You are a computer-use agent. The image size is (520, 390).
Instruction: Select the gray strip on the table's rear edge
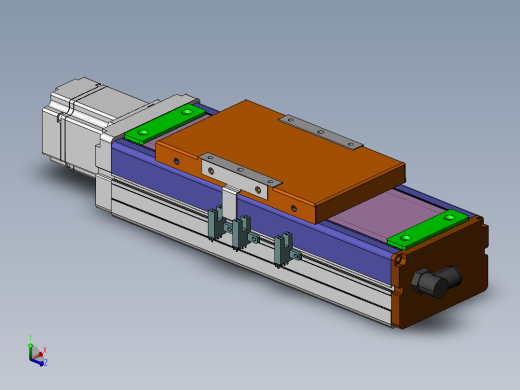pos(321,132)
